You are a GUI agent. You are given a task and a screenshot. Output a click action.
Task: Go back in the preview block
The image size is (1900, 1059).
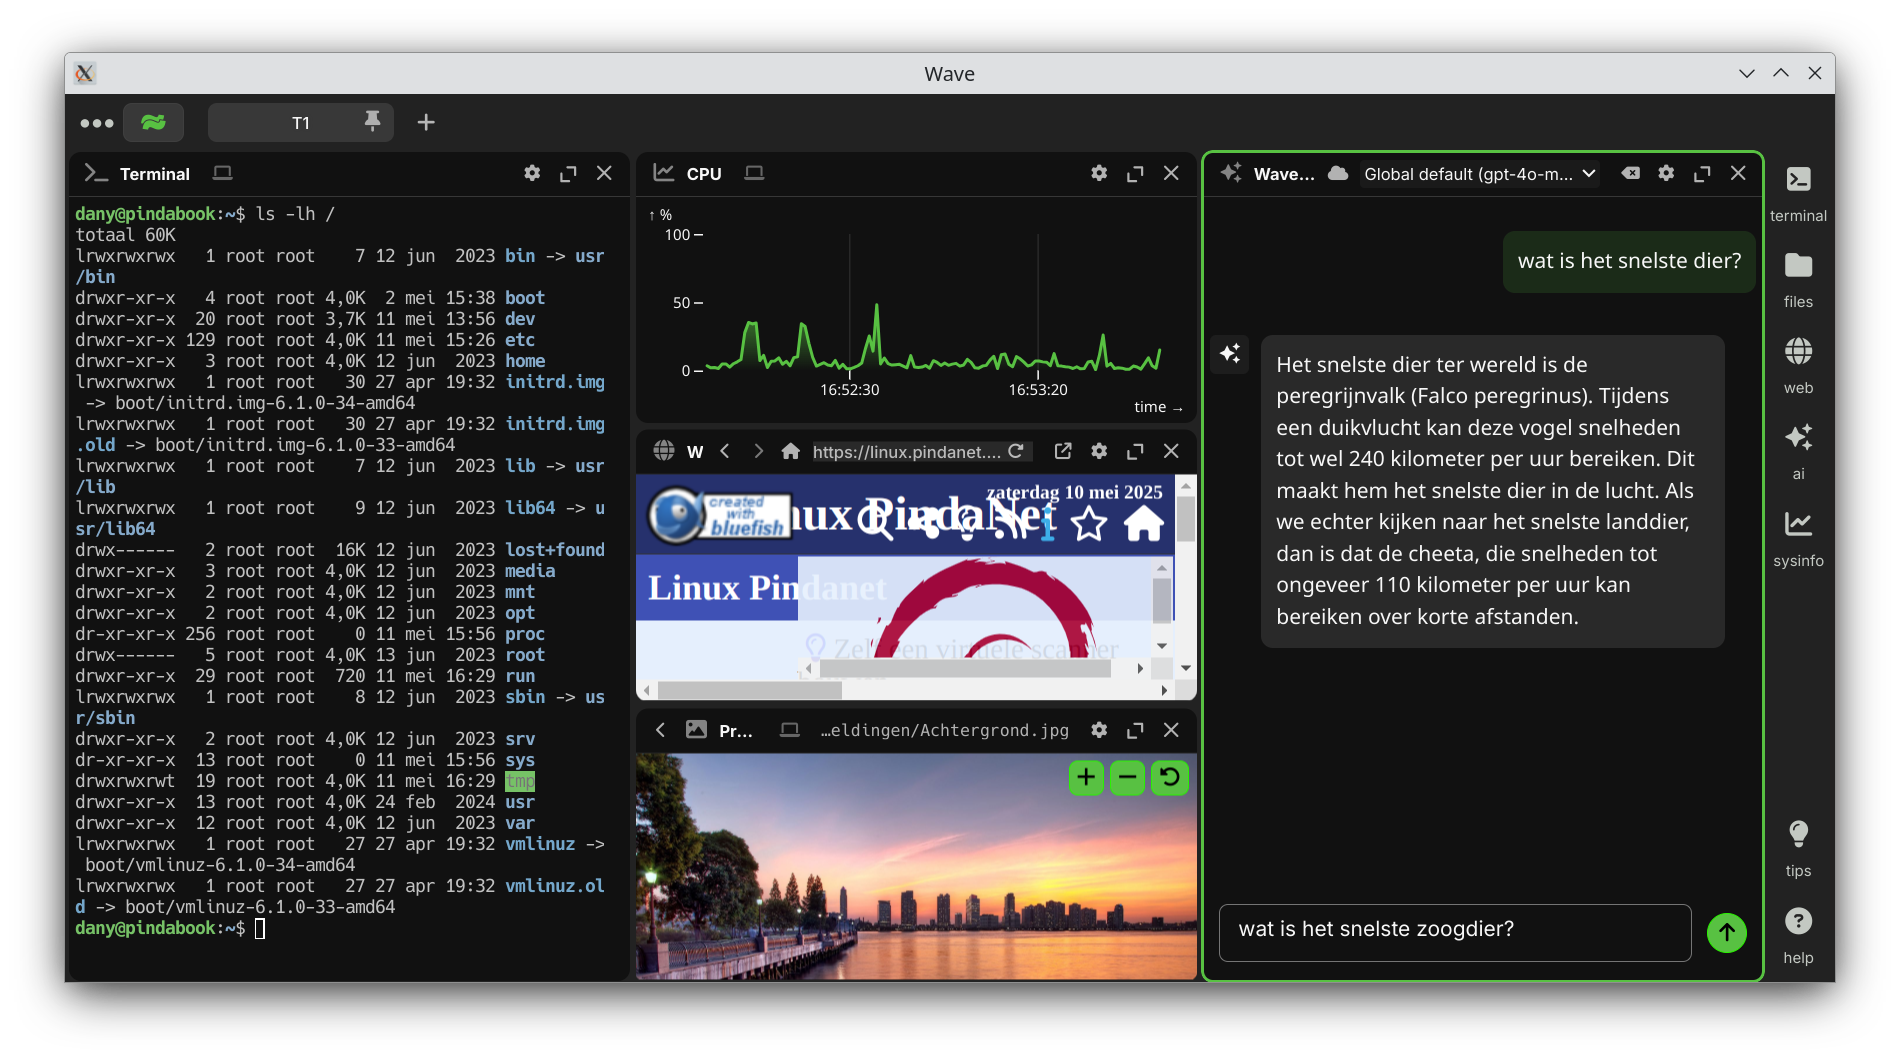pyautogui.click(x=660, y=730)
